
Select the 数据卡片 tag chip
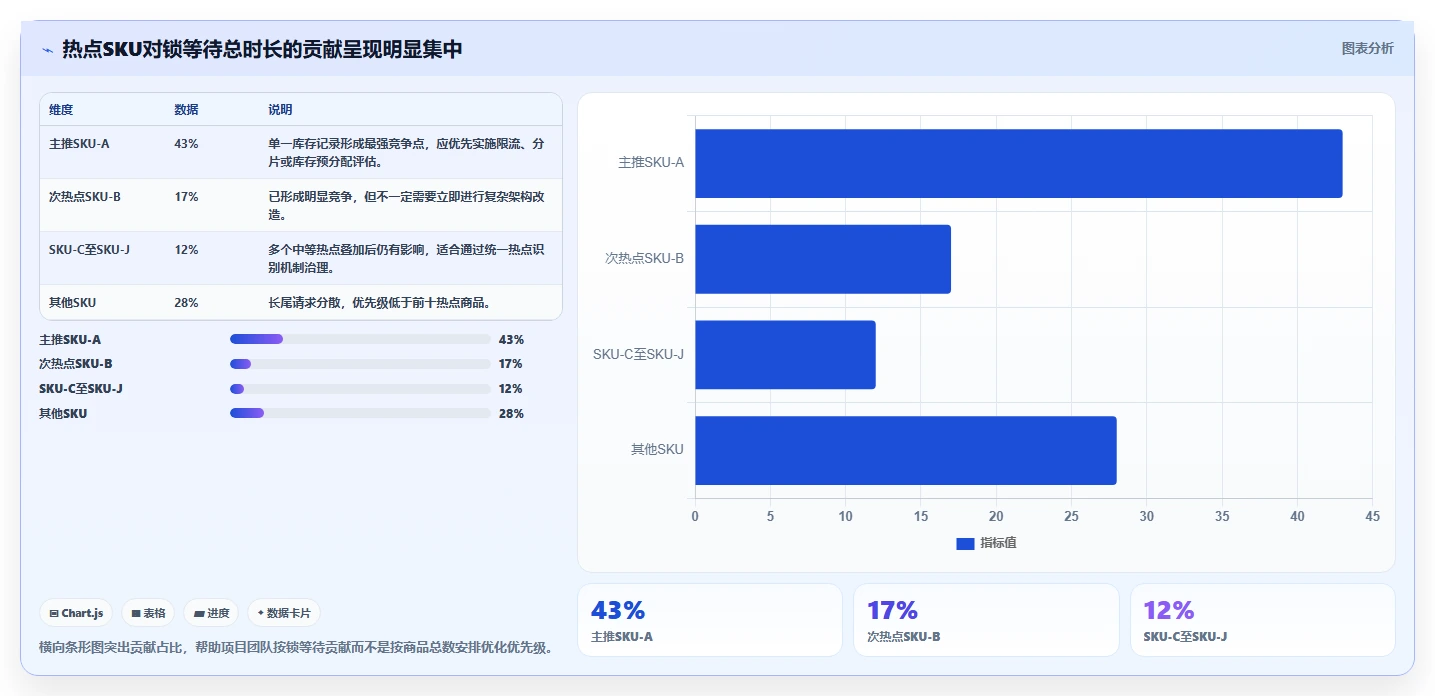click(x=284, y=613)
